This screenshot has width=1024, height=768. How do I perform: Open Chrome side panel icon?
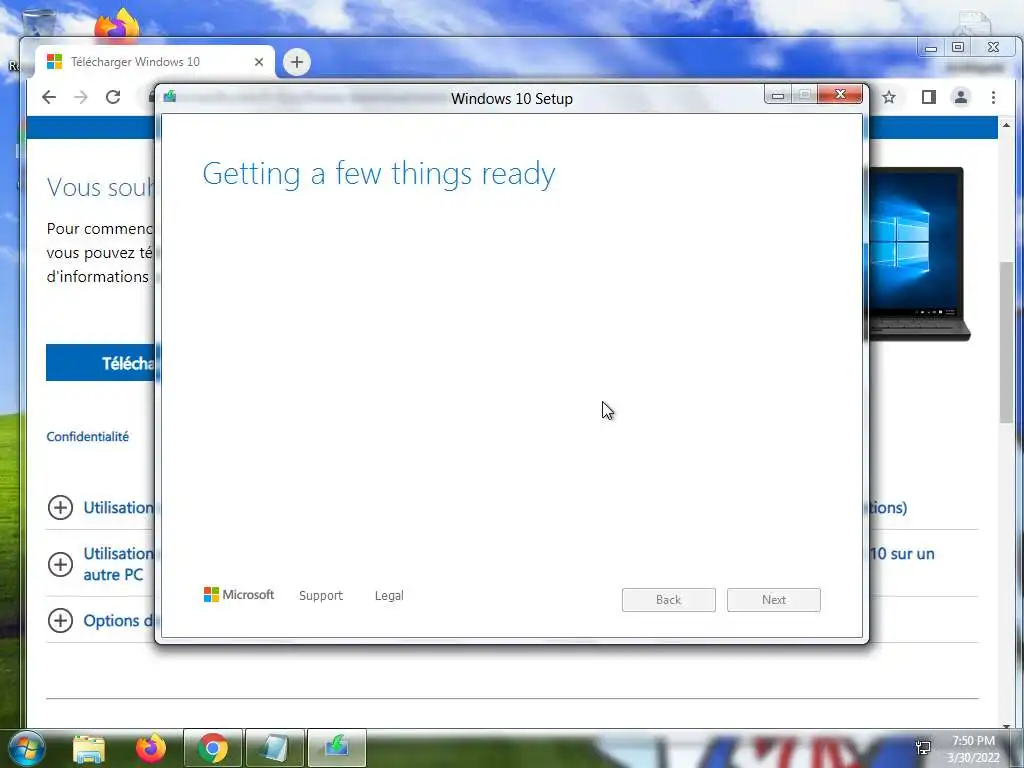pos(928,97)
